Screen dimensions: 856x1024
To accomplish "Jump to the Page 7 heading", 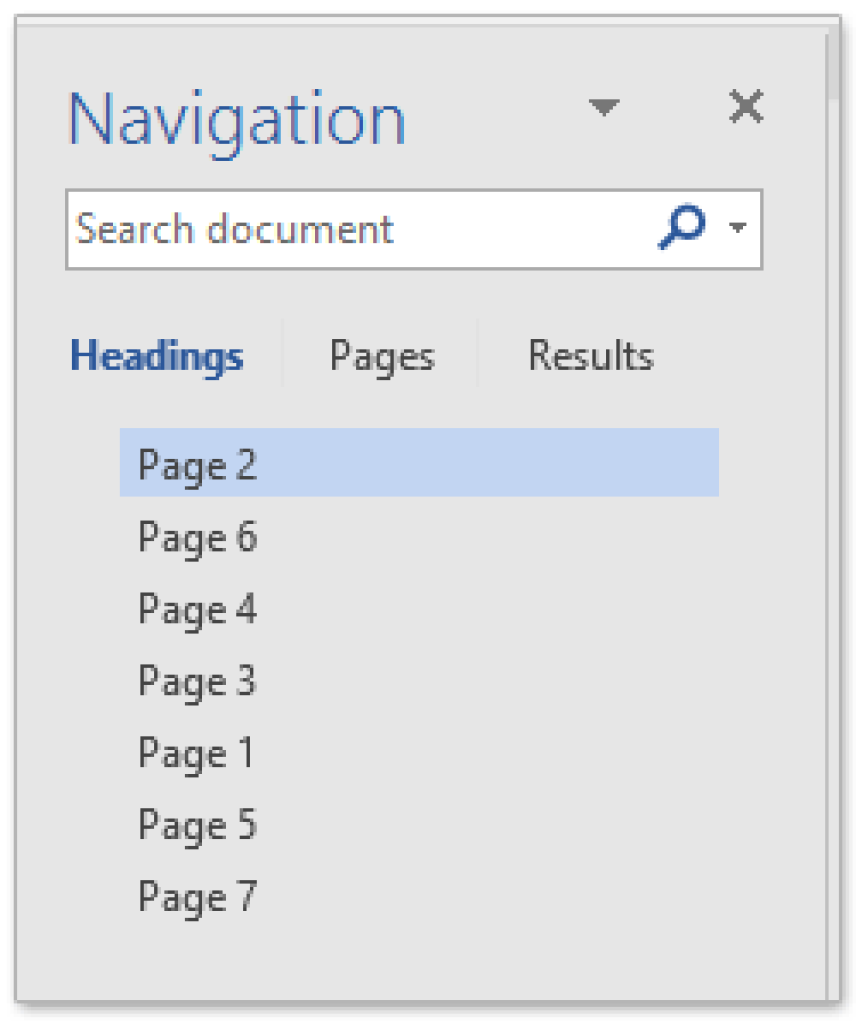I will pos(197,897).
